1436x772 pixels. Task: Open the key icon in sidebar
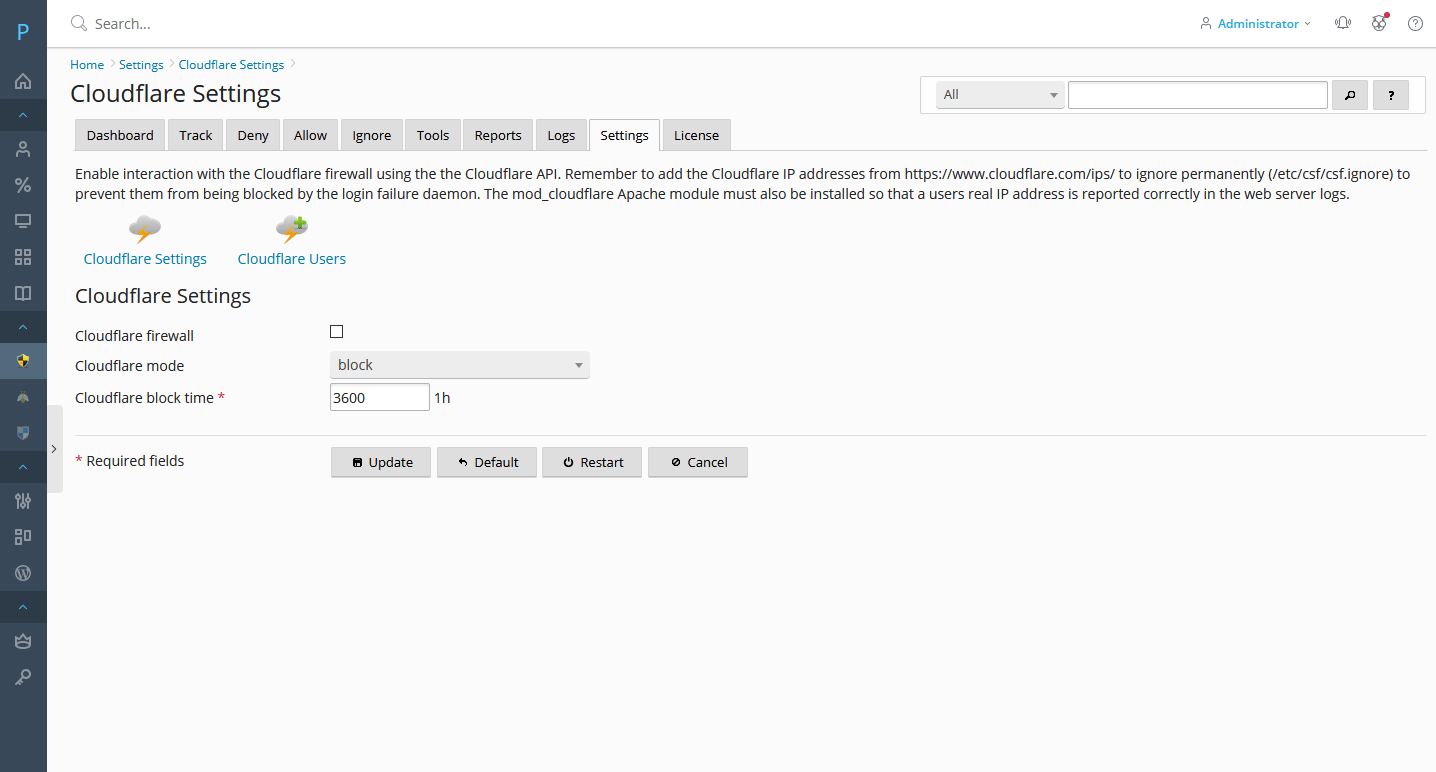pos(23,677)
